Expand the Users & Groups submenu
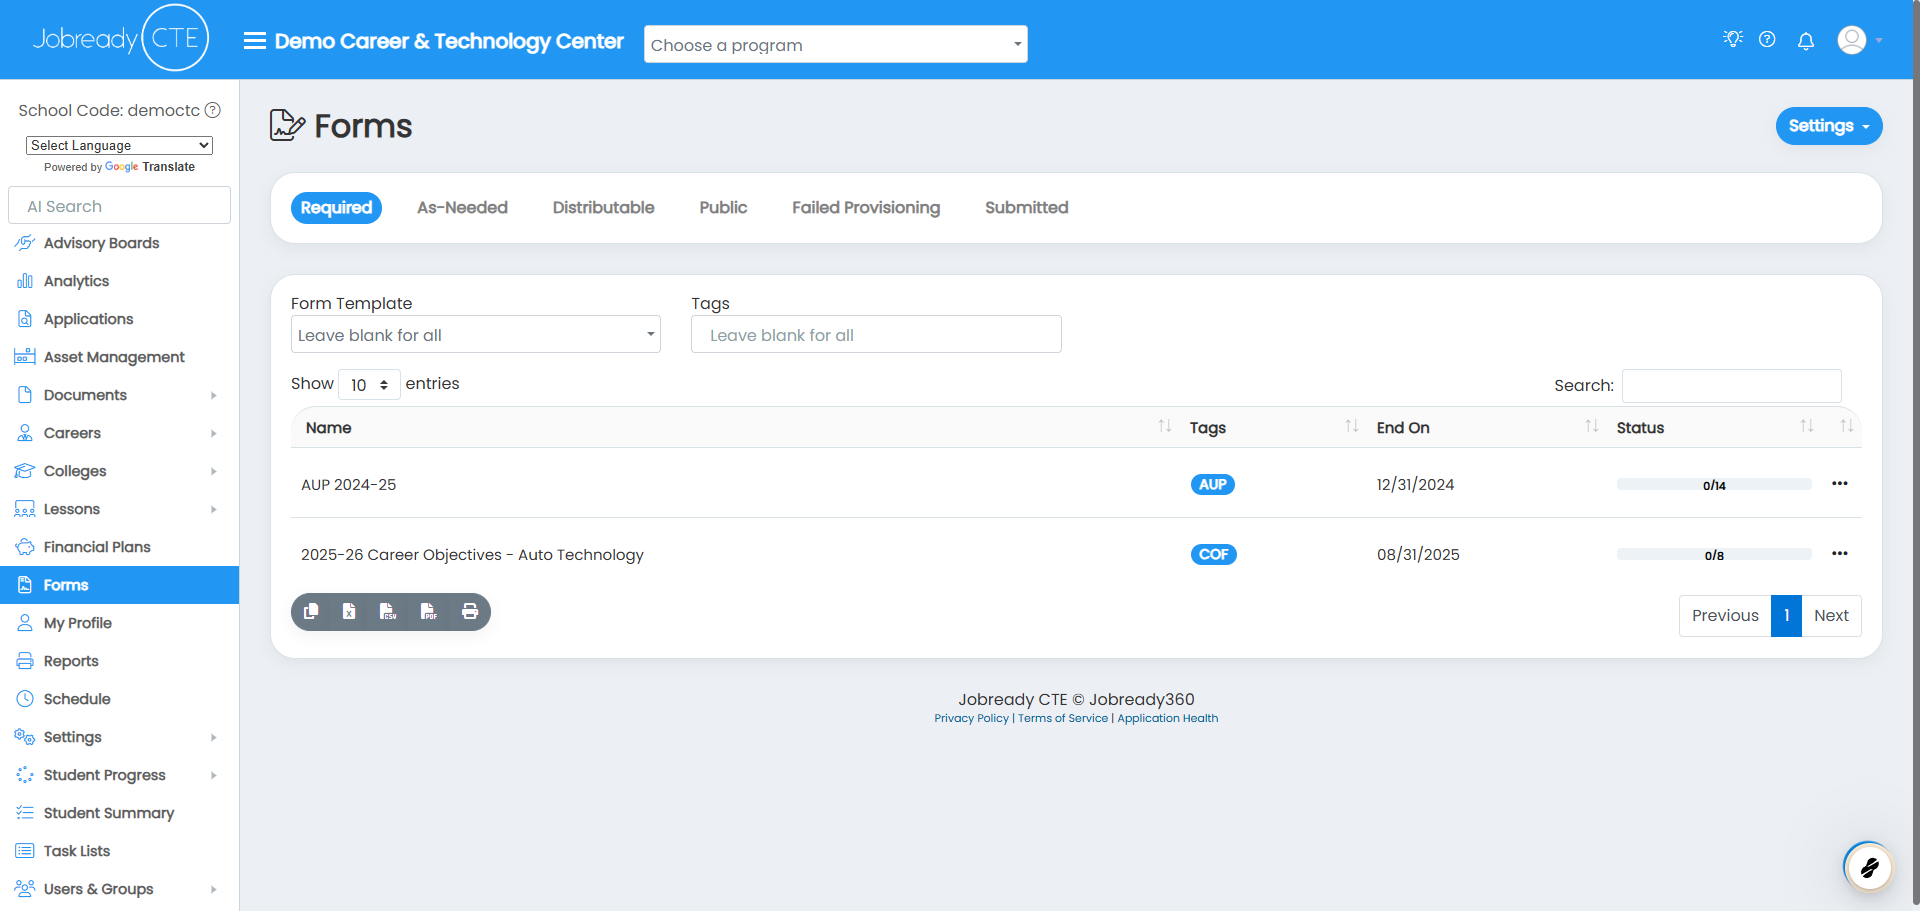The image size is (1920, 911). (120, 889)
